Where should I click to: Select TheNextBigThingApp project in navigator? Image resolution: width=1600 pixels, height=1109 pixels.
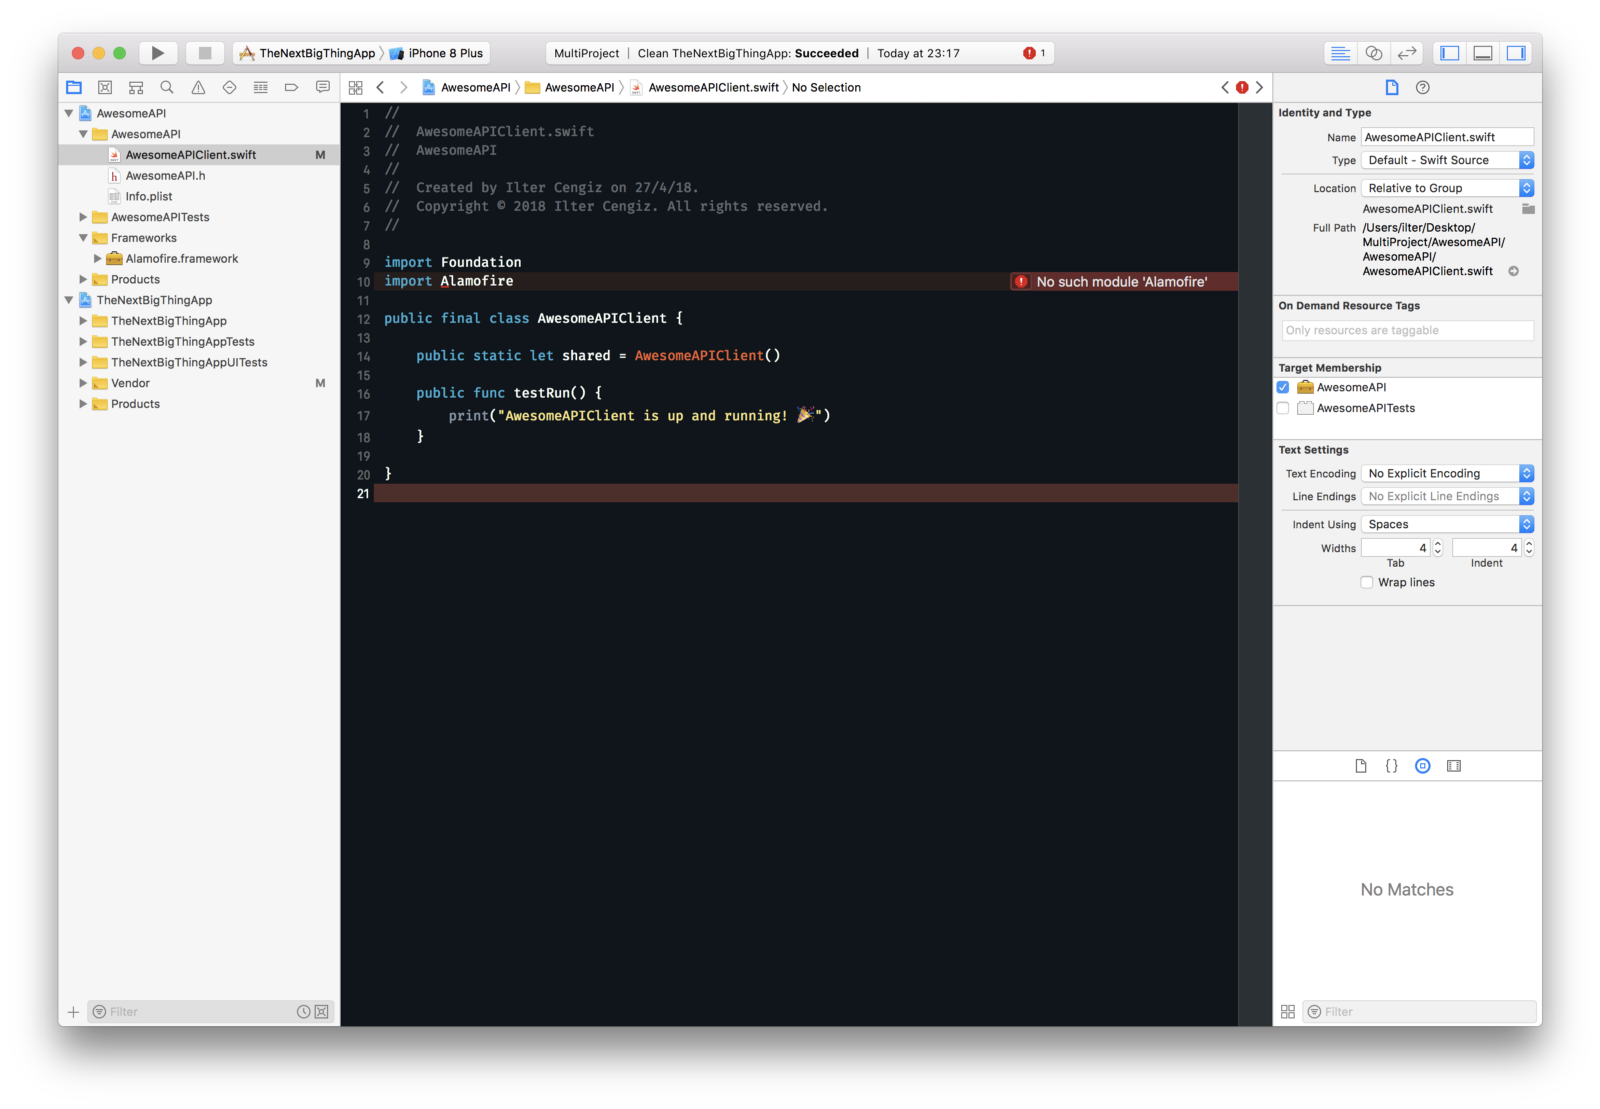point(155,300)
